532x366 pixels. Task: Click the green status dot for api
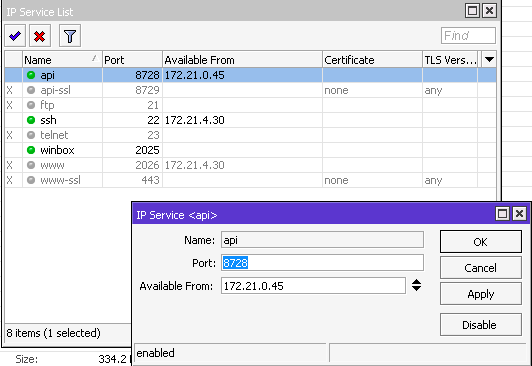(31, 75)
